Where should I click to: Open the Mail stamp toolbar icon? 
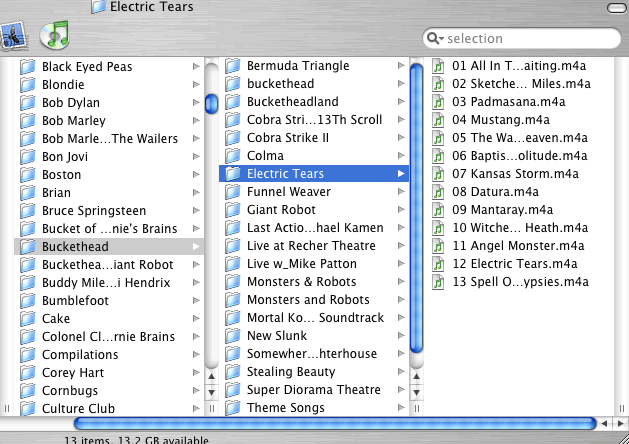(14, 36)
